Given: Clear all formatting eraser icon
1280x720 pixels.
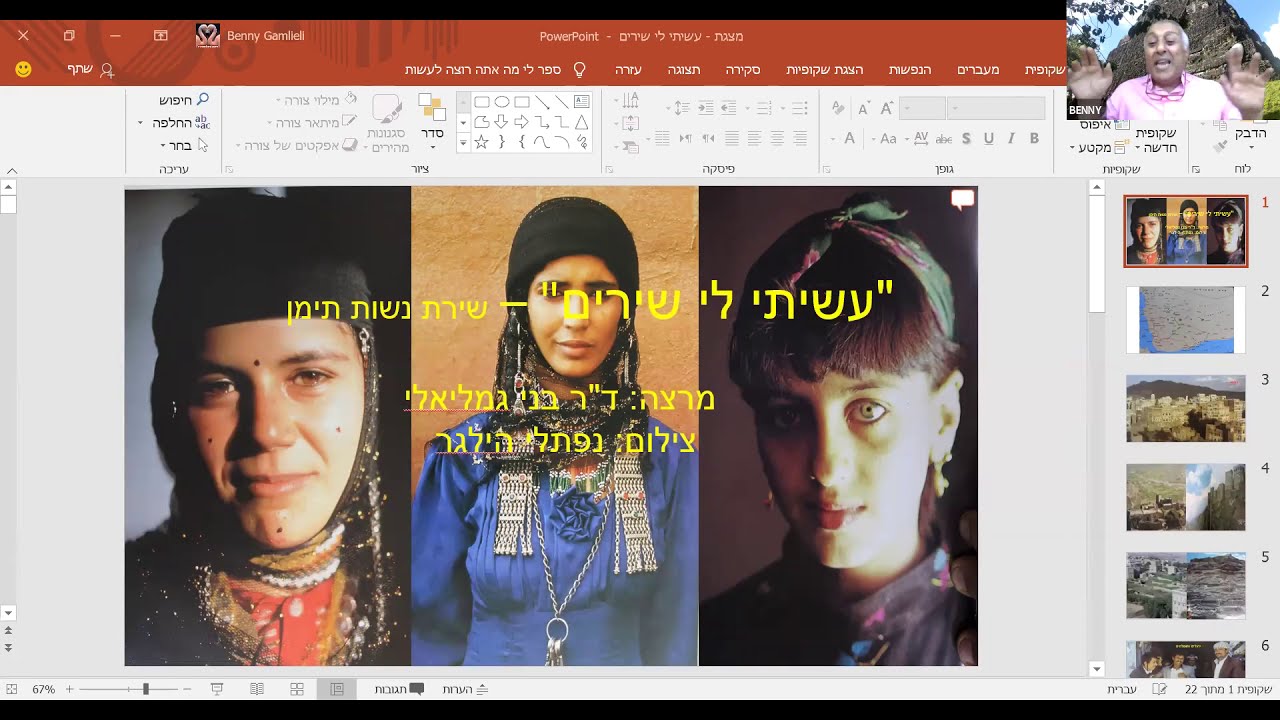Looking at the screenshot, I should pyautogui.click(x=838, y=108).
